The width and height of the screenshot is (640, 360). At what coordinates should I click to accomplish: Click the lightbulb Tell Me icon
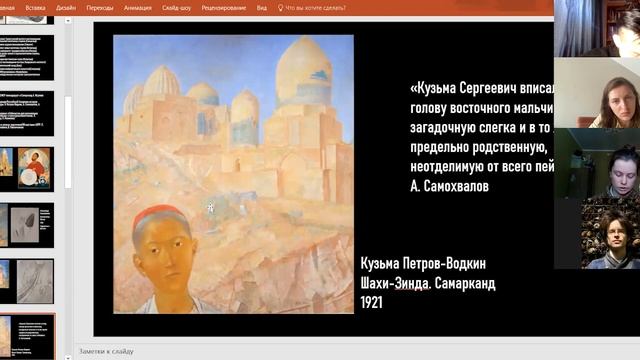coord(280,8)
